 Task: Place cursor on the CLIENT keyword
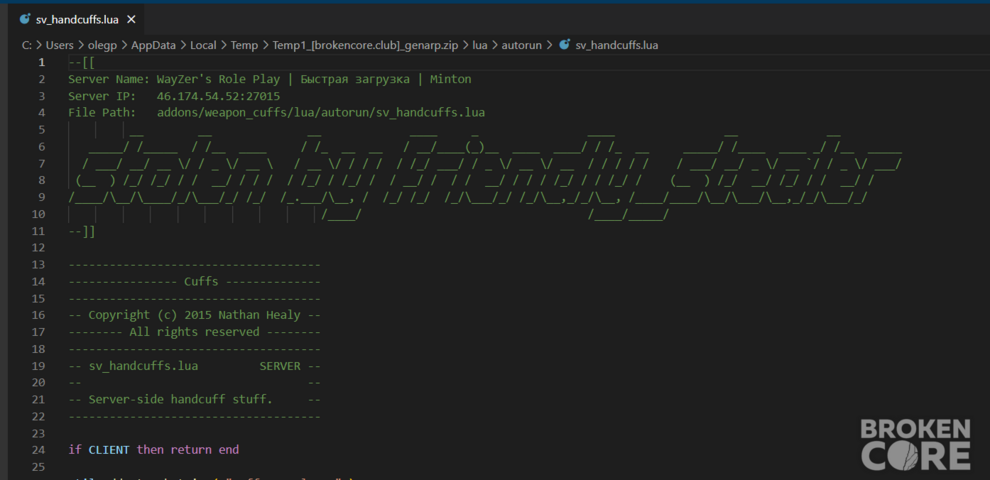pyautogui.click(x=109, y=450)
